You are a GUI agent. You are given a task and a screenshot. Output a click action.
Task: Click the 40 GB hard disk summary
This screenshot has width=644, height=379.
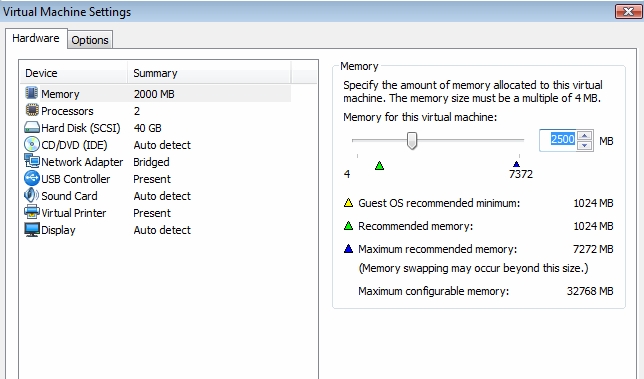click(x=147, y=128)
